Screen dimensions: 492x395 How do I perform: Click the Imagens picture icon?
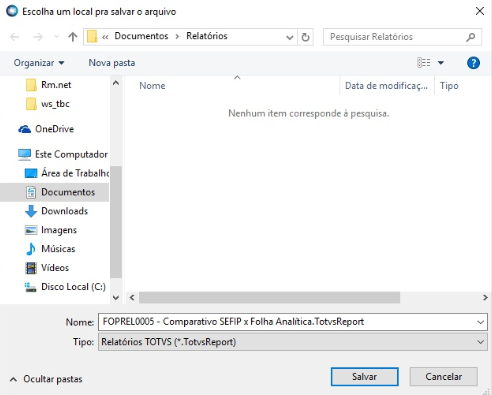[31, 230]
